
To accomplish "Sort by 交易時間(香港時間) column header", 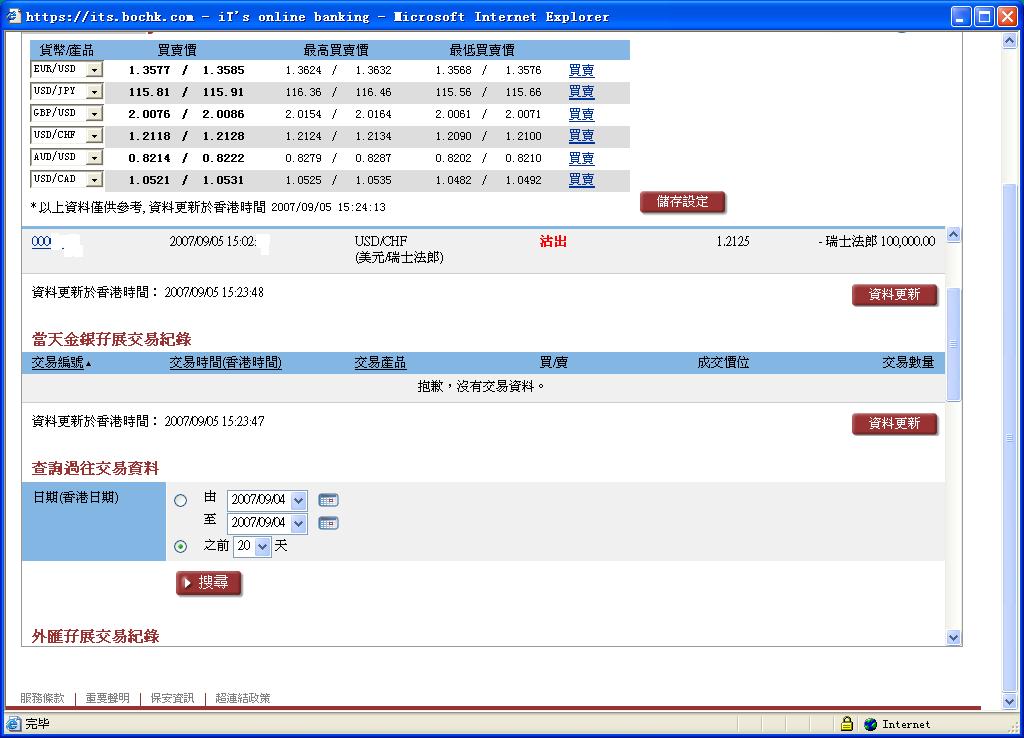I will (225, 362).
